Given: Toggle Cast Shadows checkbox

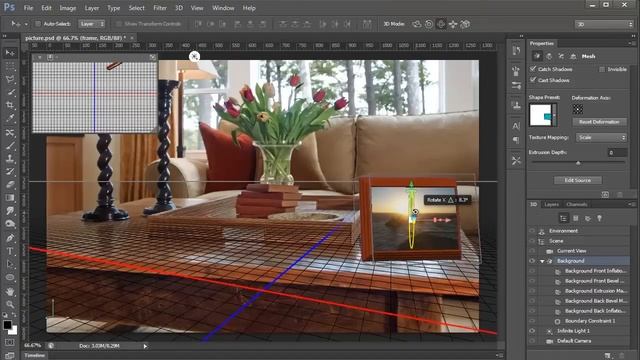Looking at the screenshot, I should [x=533, y=80].
